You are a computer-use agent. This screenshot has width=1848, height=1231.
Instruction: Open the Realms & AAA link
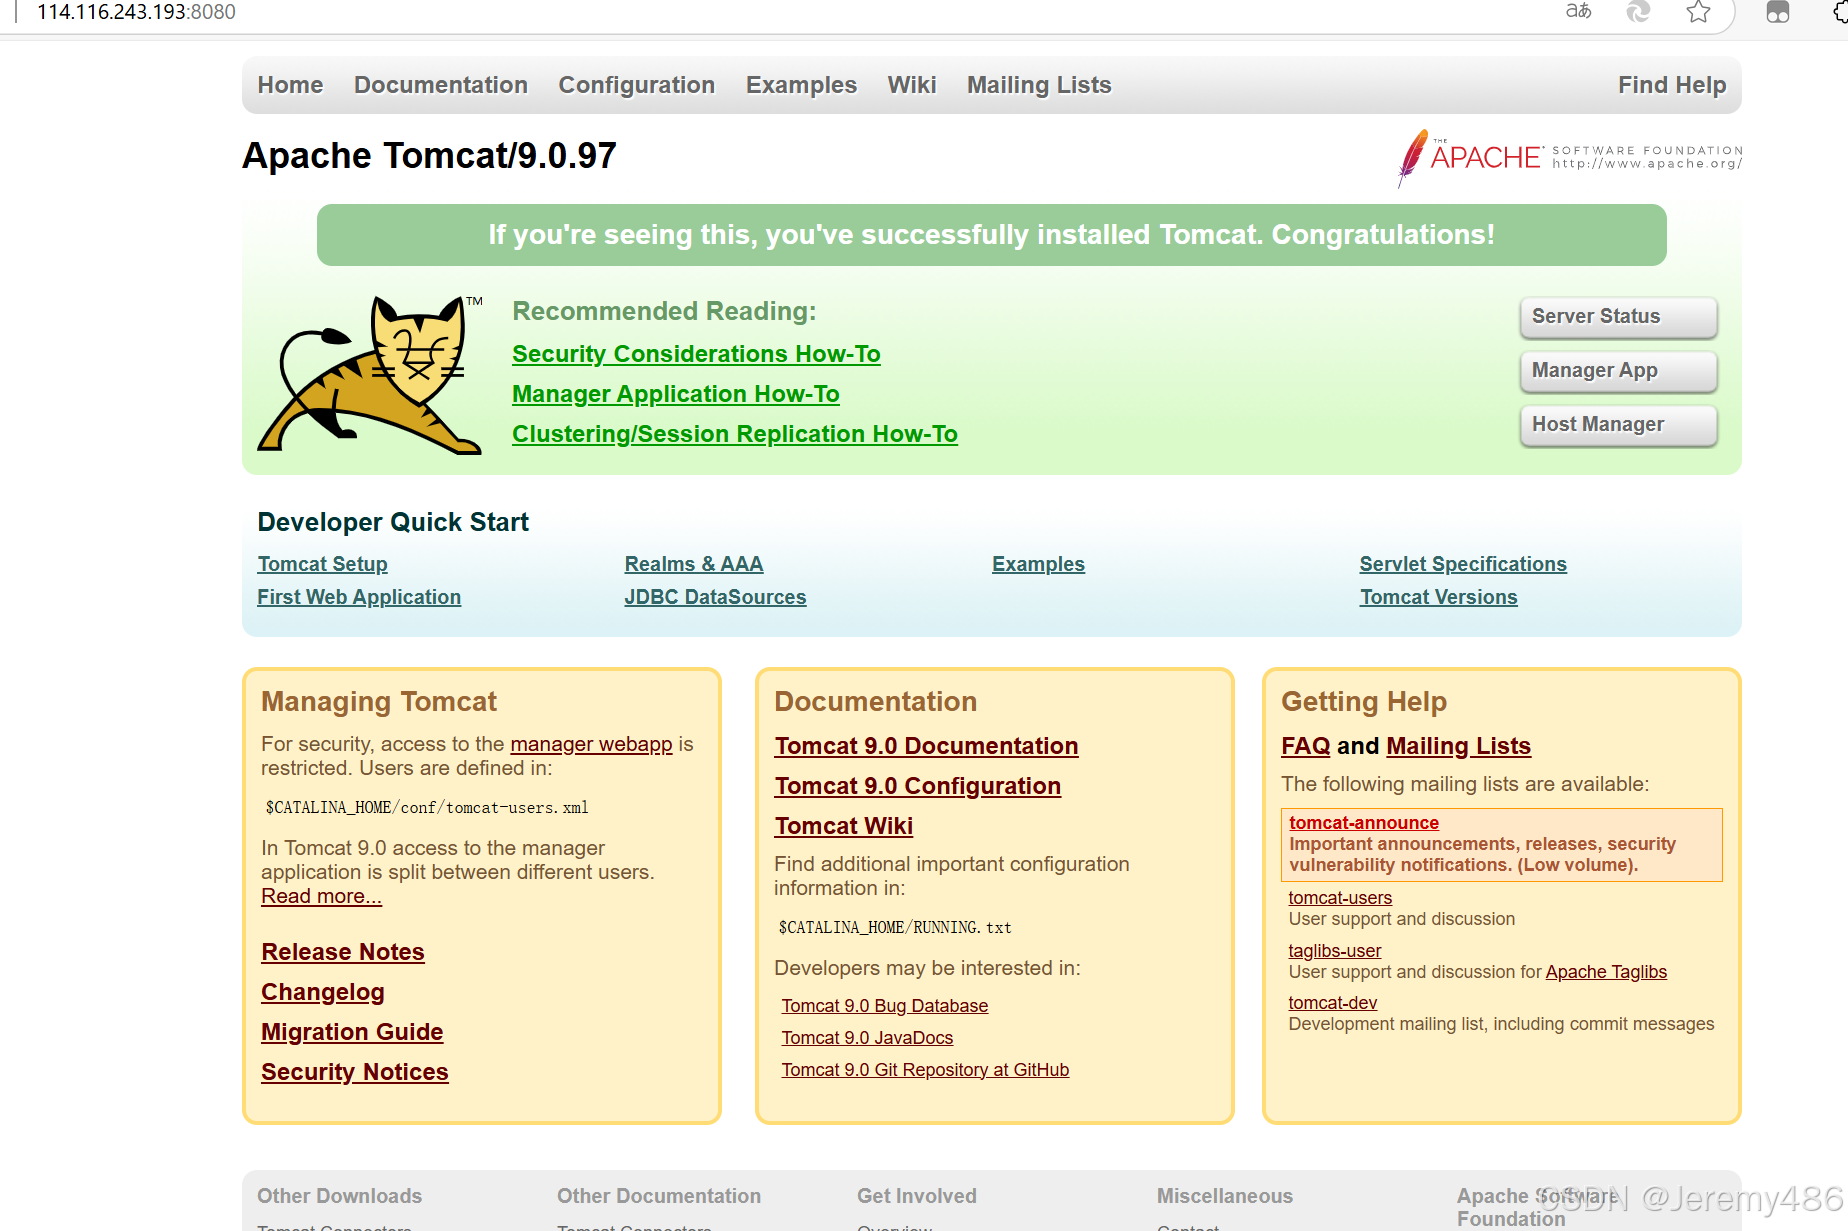(694, 564)
